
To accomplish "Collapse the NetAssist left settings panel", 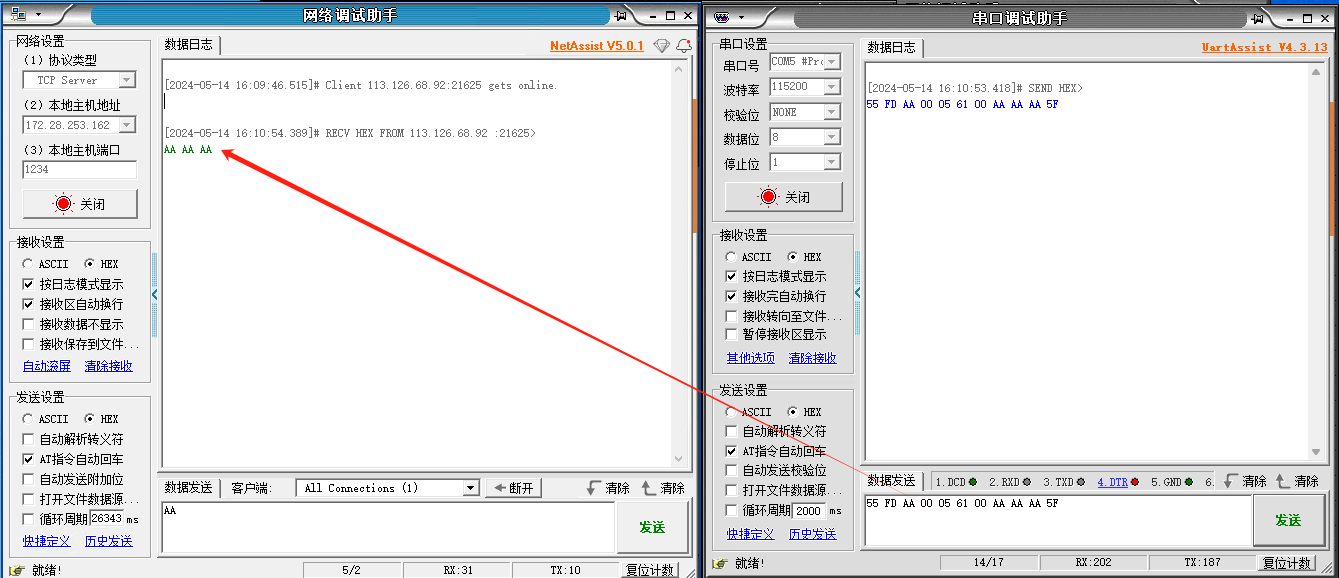I will (x=155, y=295).
